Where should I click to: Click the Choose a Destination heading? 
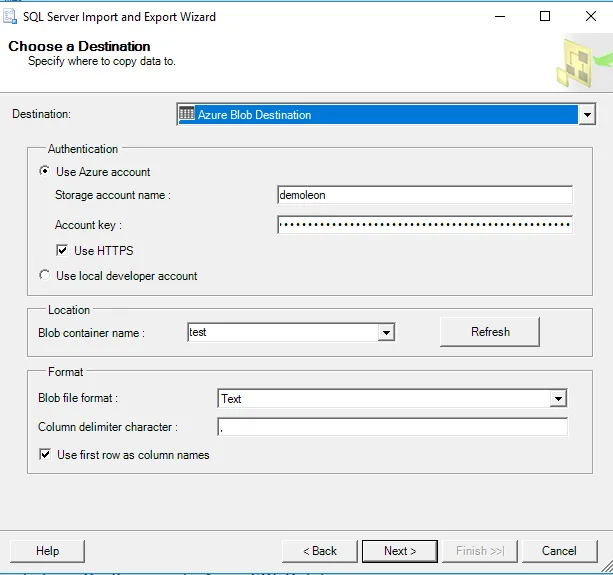tap(79, 46)
